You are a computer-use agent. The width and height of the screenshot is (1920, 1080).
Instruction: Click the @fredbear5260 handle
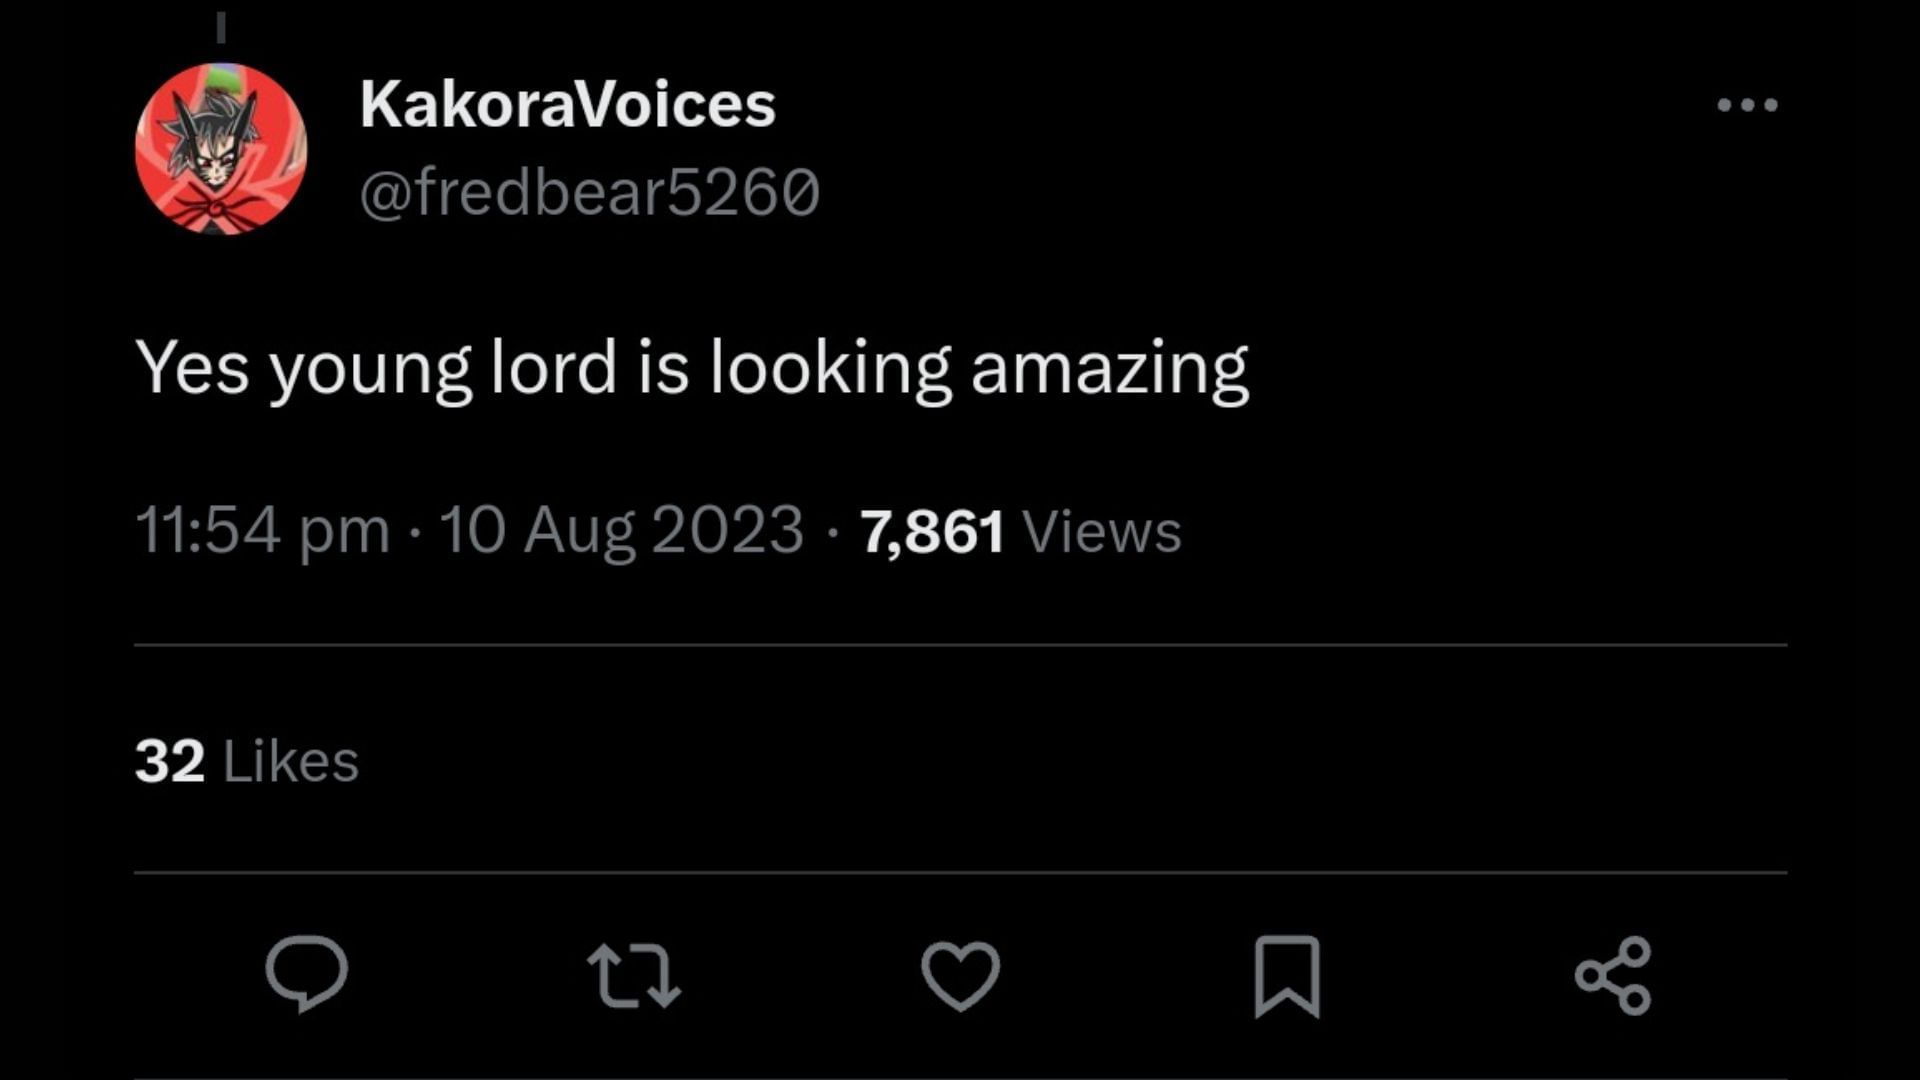click(589, 192)
